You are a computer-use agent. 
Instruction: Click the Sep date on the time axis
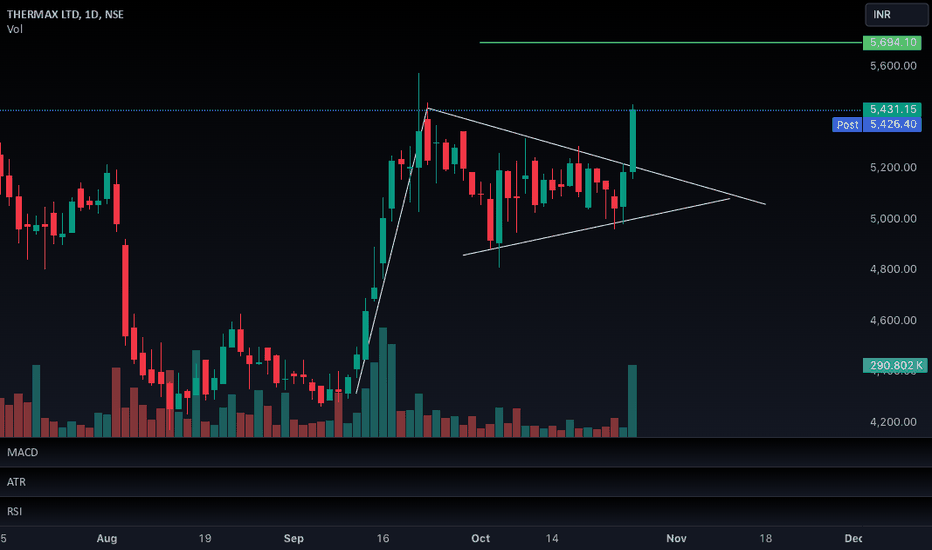click(x=294, y=539)
